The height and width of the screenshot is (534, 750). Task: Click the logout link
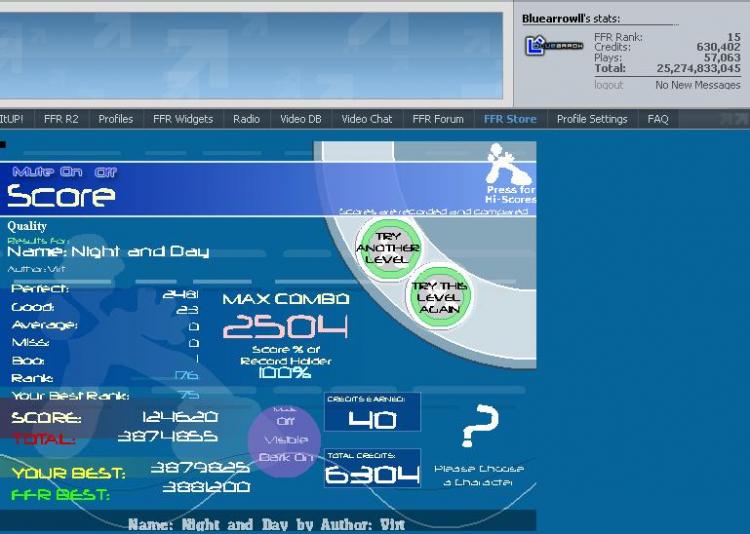608,85
